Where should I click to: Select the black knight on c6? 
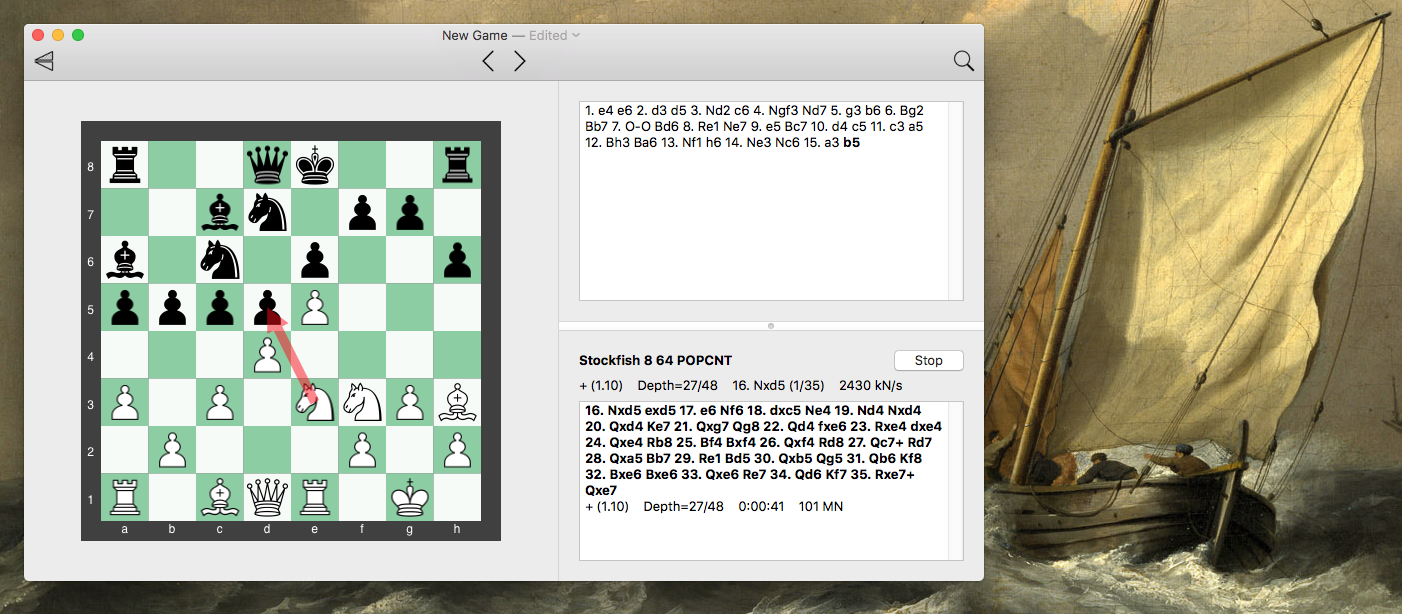[220, 260]
